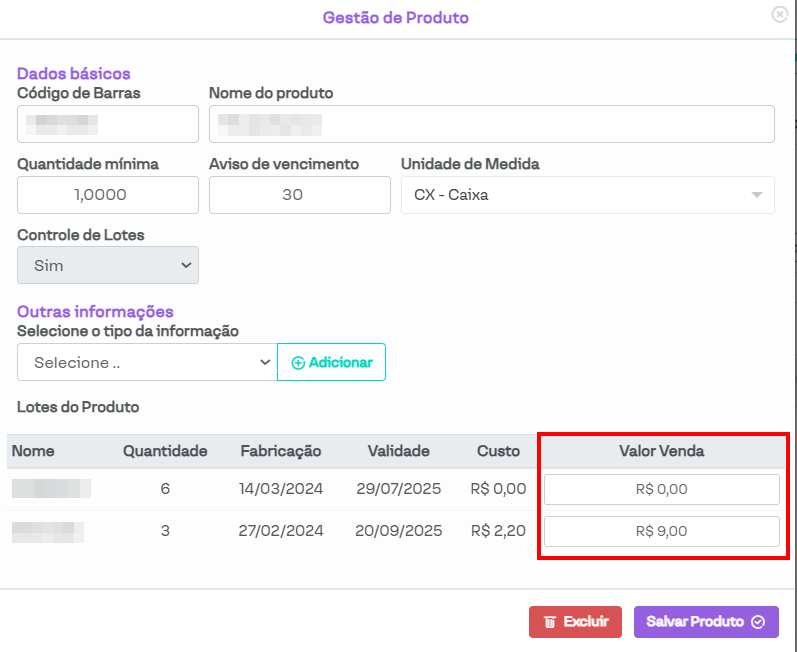Screen dimensions: 797x652
Task: Delete product with the Excluir trash button
Action: click(x=575, y=622)
